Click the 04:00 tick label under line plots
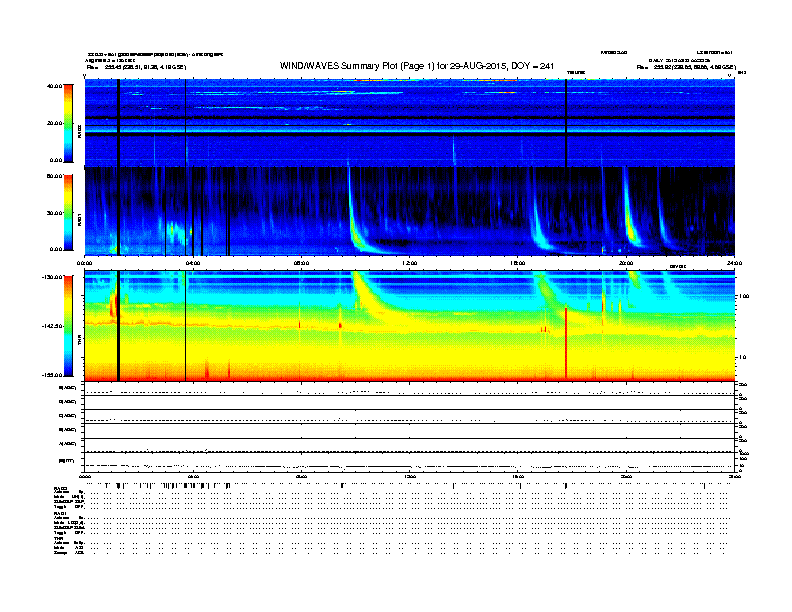792x612 pixels. coord(193,476)
